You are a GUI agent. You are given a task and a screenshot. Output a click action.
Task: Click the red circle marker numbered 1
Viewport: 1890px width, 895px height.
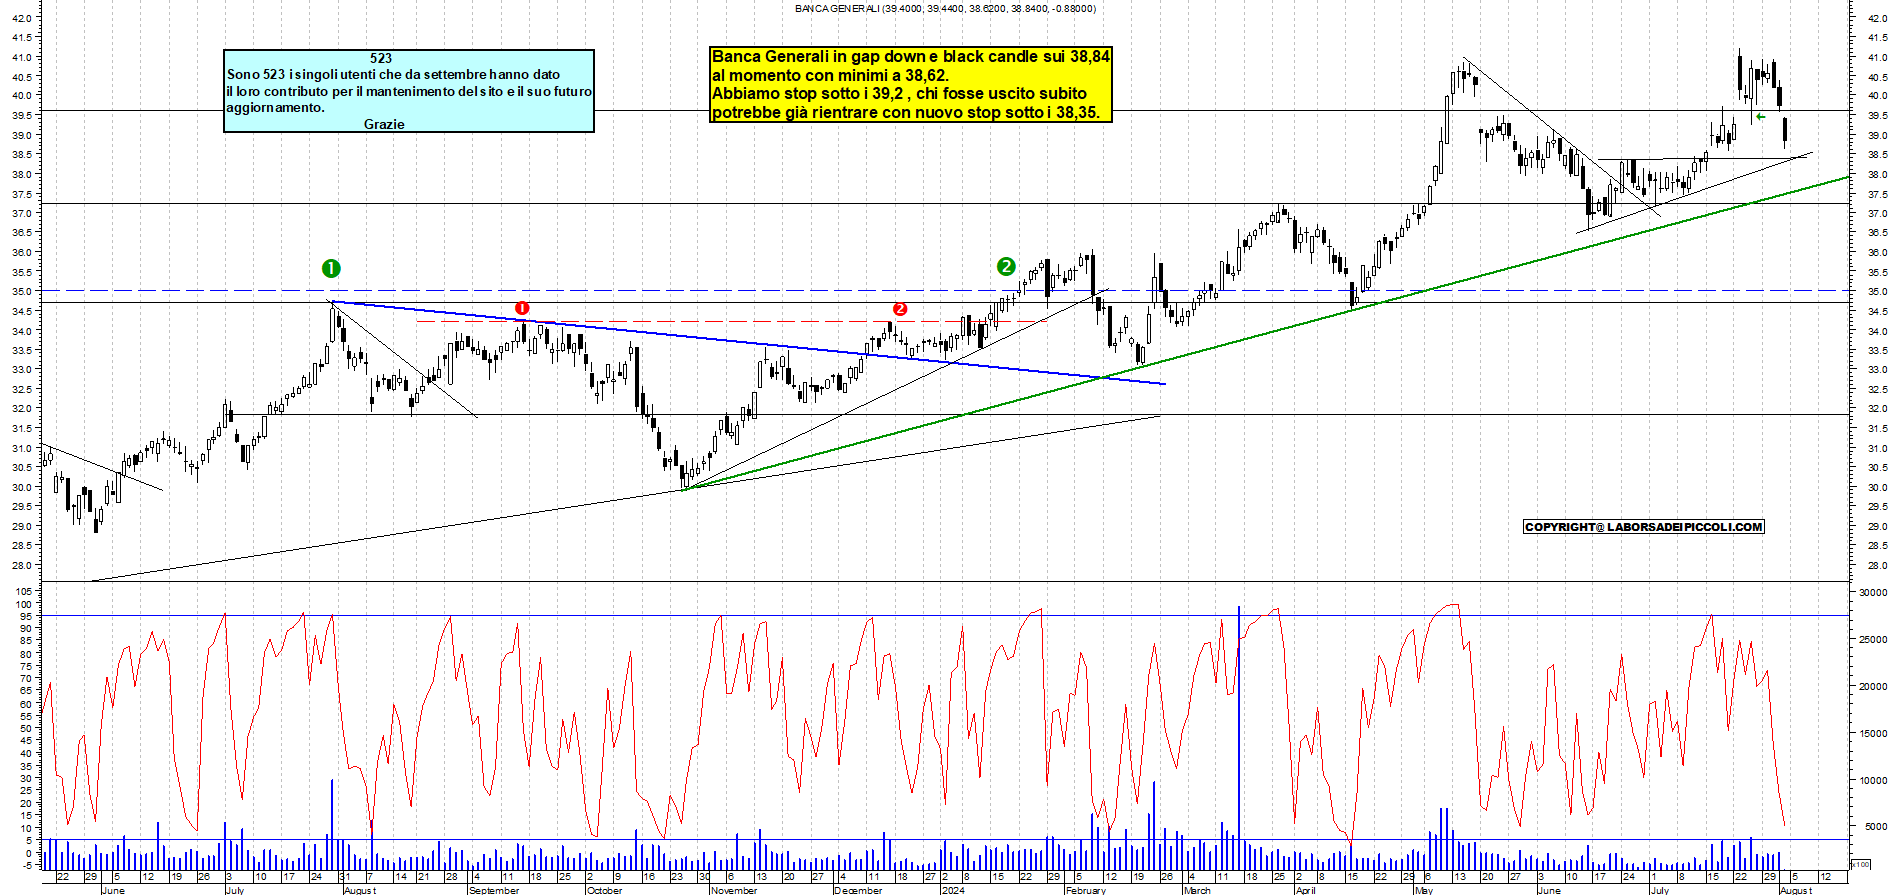pos(521,308)
